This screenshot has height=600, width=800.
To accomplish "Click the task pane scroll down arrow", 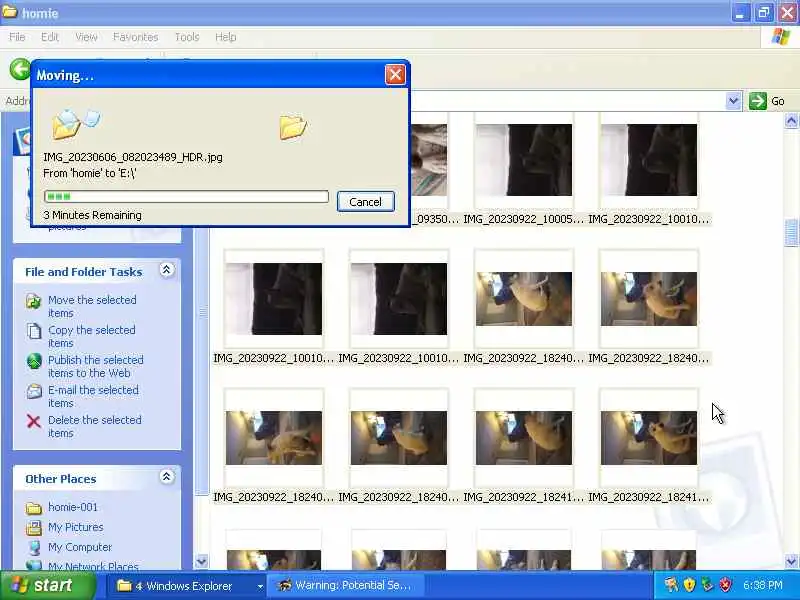I will pyautogui.click(x=202, y=562).
